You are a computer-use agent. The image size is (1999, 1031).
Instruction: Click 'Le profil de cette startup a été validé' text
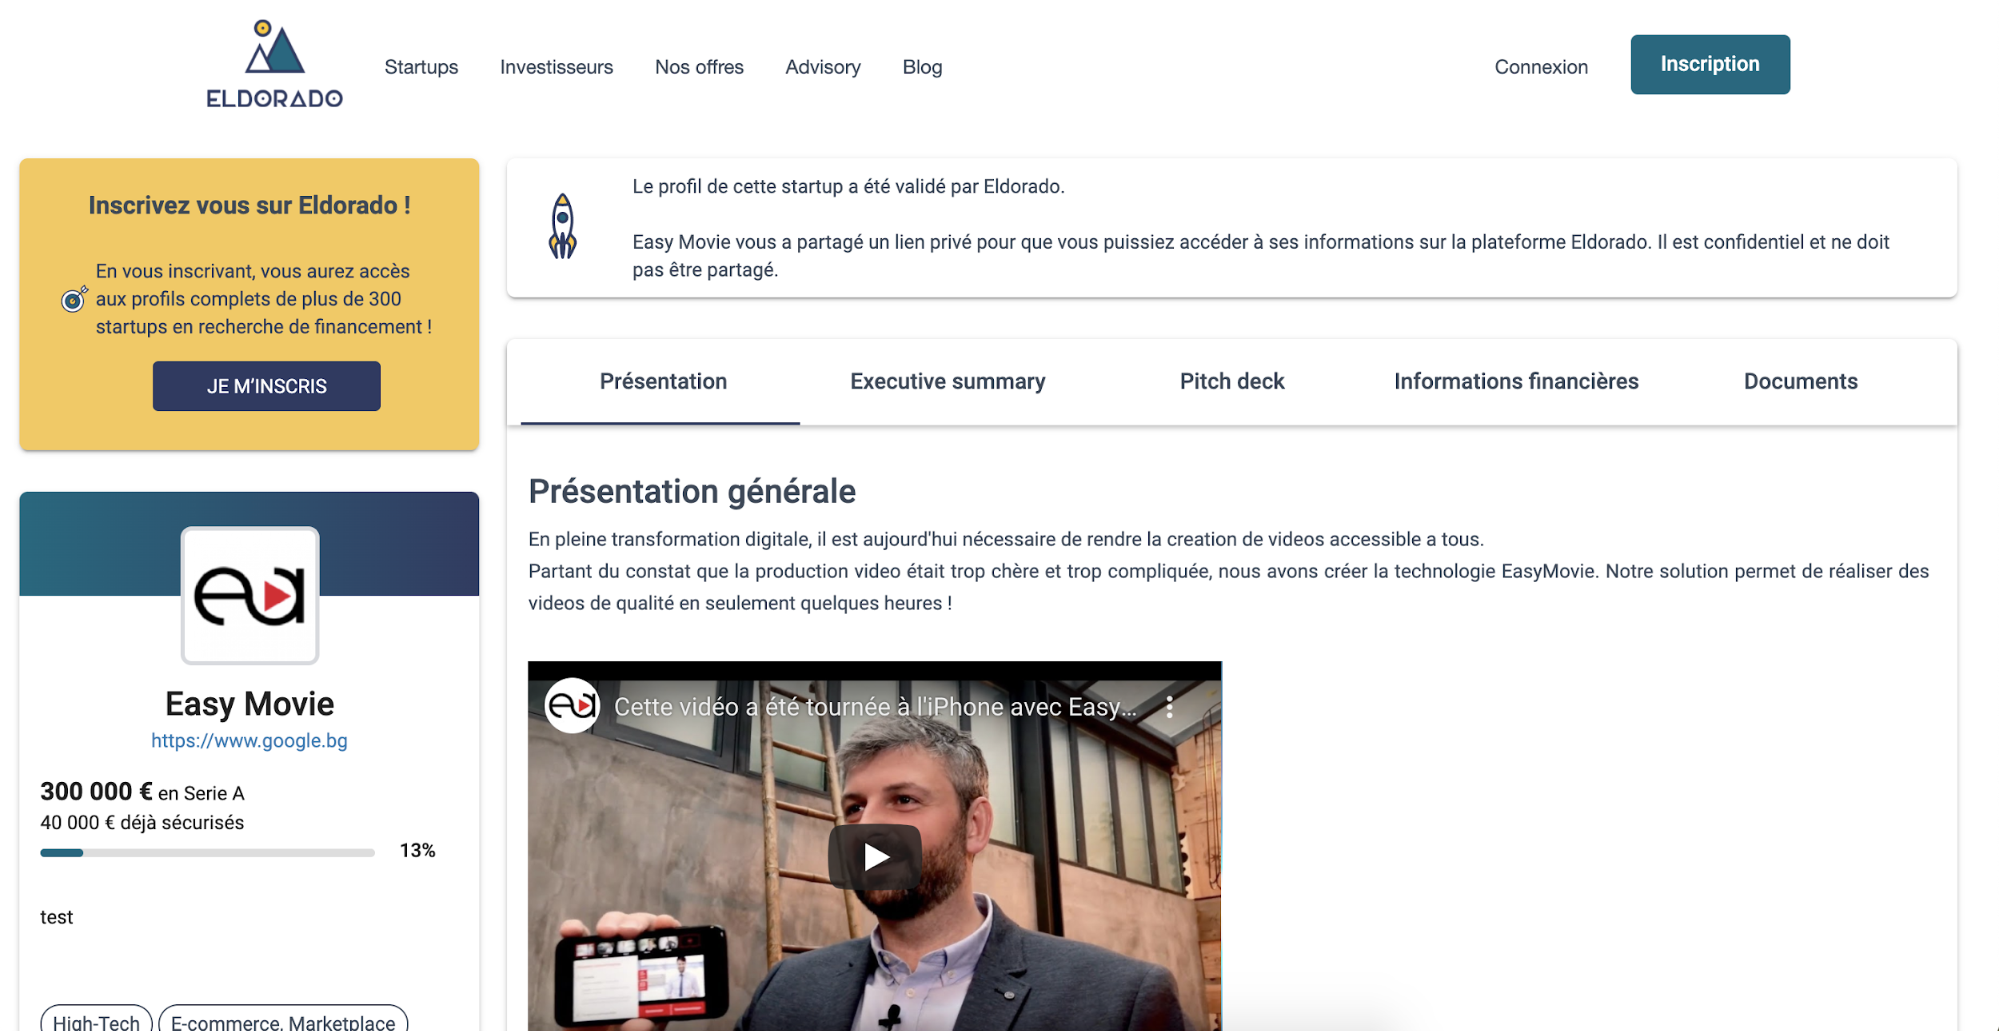(x=848, y=187)
